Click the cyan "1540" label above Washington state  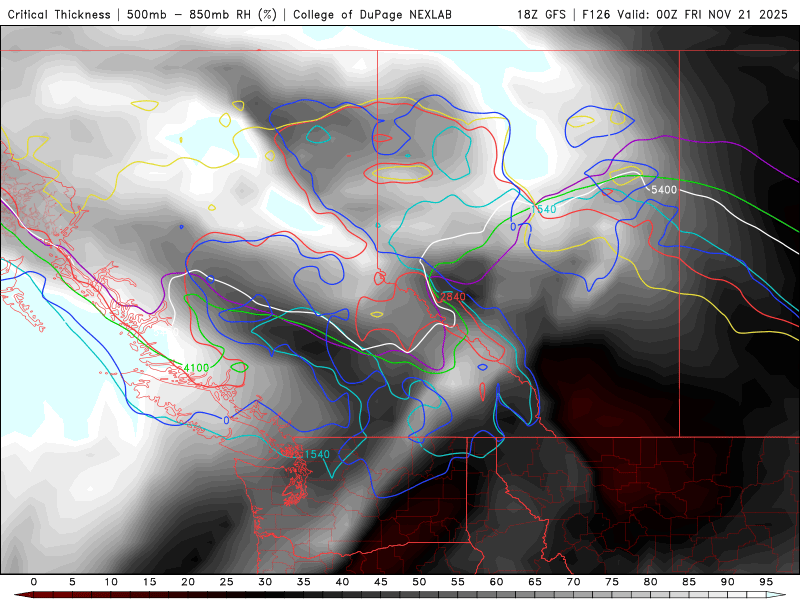pos(317,454)
